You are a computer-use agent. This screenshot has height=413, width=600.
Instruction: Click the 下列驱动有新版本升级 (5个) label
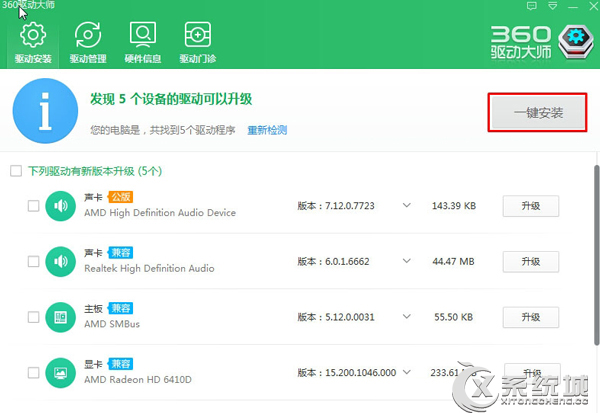tap(95, 171)
